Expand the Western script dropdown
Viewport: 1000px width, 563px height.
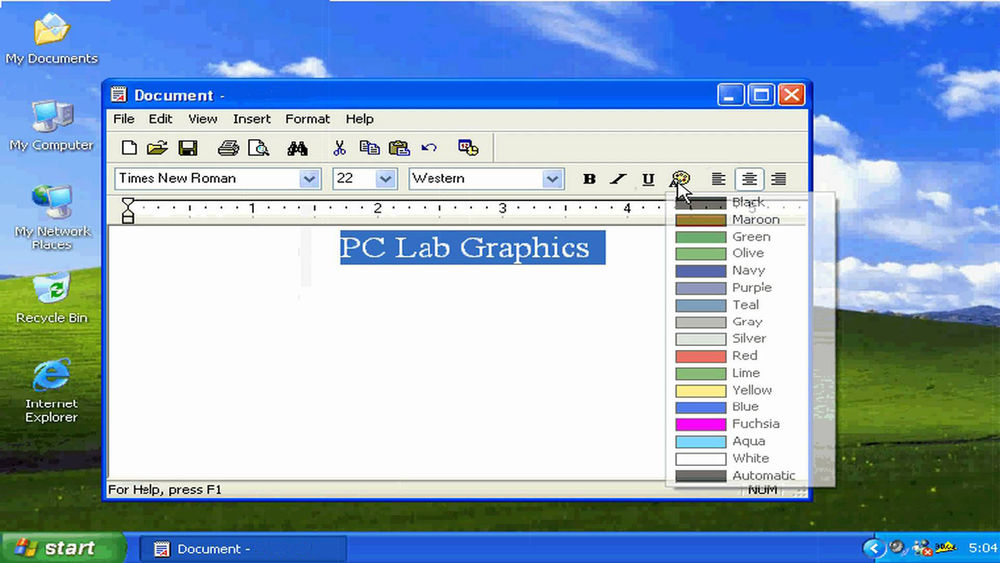pos(552,179)
